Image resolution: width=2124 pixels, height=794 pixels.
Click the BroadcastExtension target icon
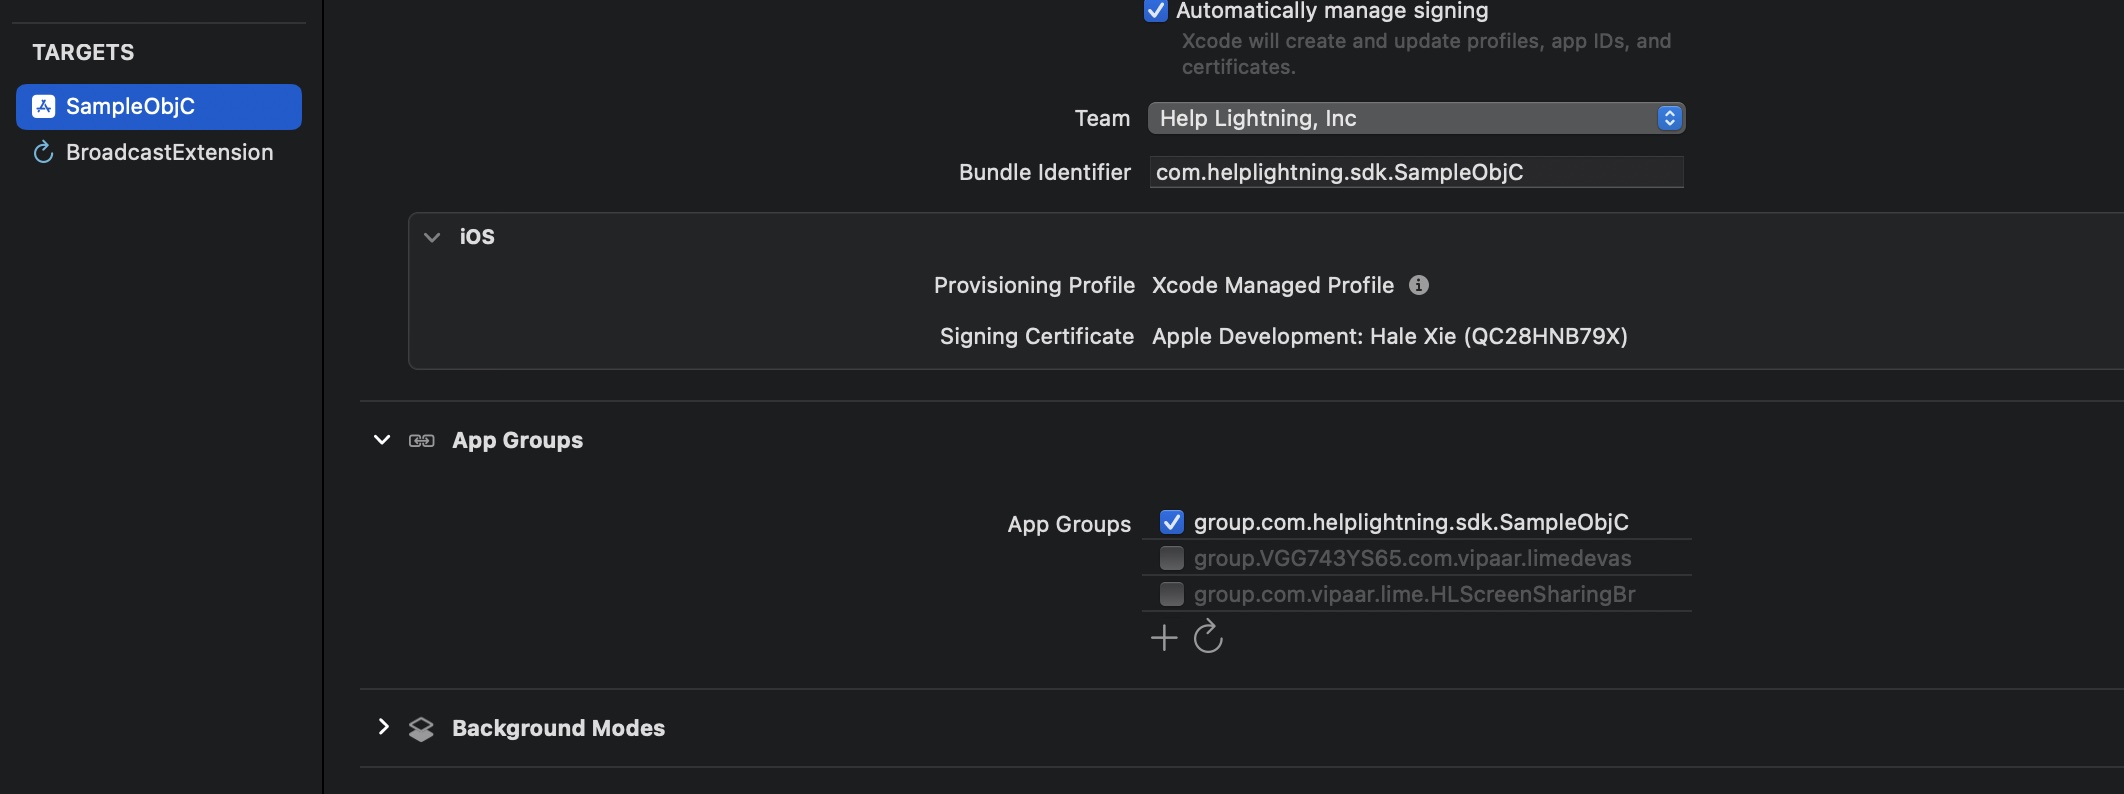pos(43,152)
